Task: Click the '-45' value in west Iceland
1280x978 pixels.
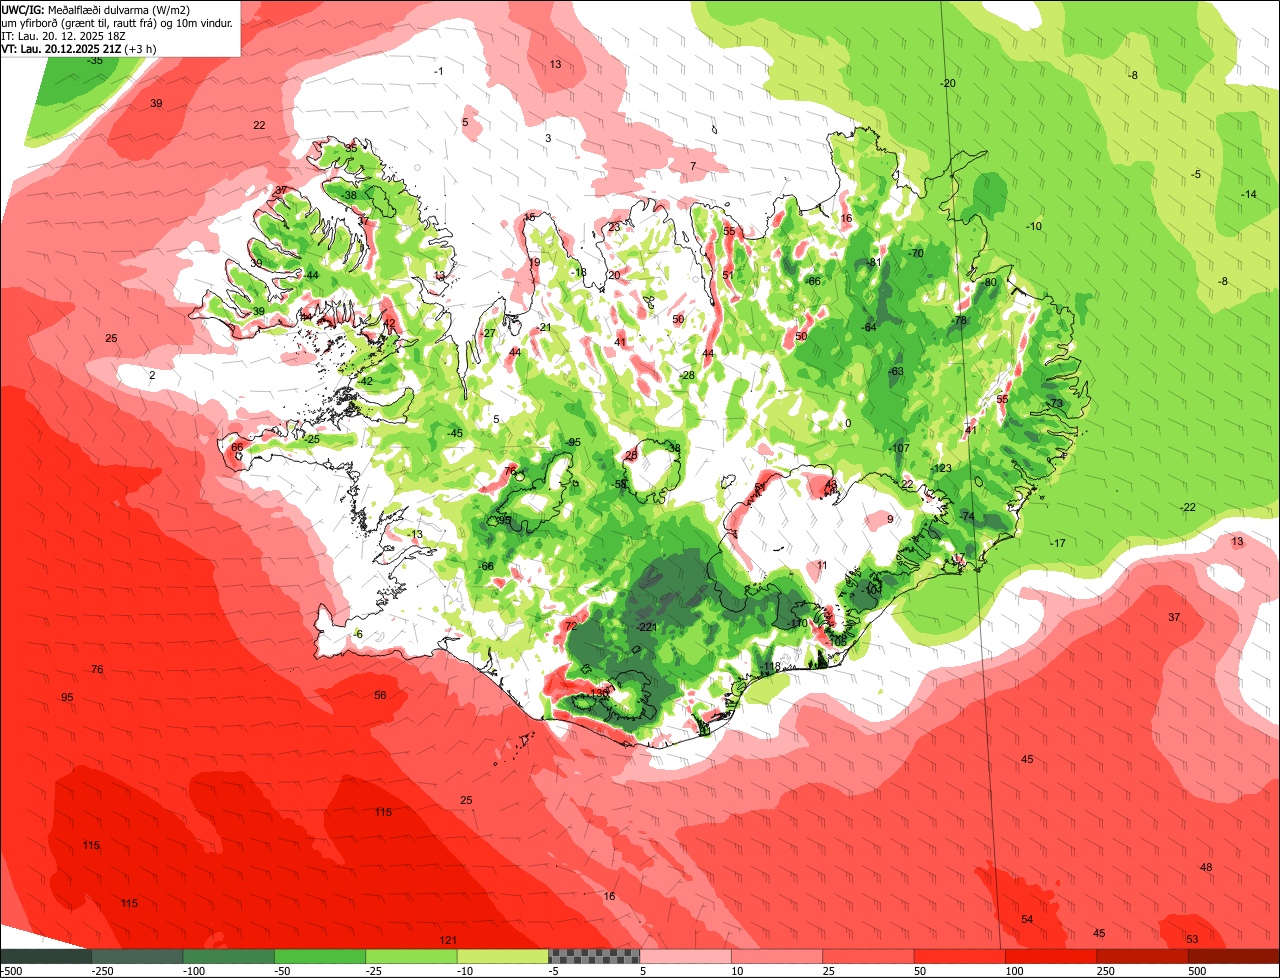Action: (455, 433)
